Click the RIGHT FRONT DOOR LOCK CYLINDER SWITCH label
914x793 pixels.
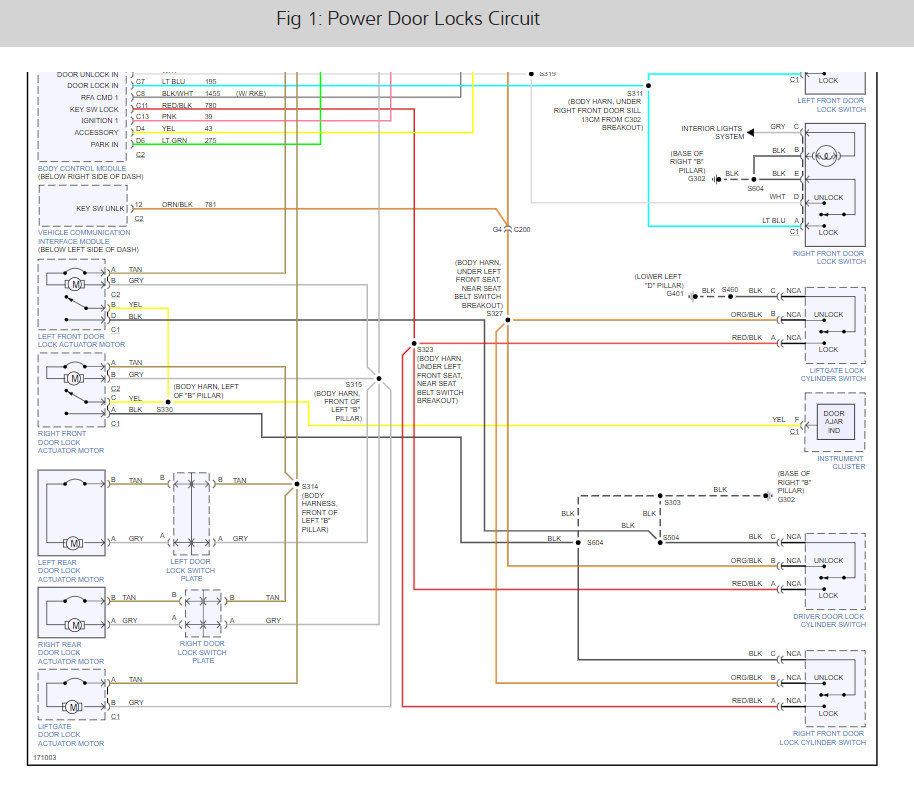click(x=822, y=738)
